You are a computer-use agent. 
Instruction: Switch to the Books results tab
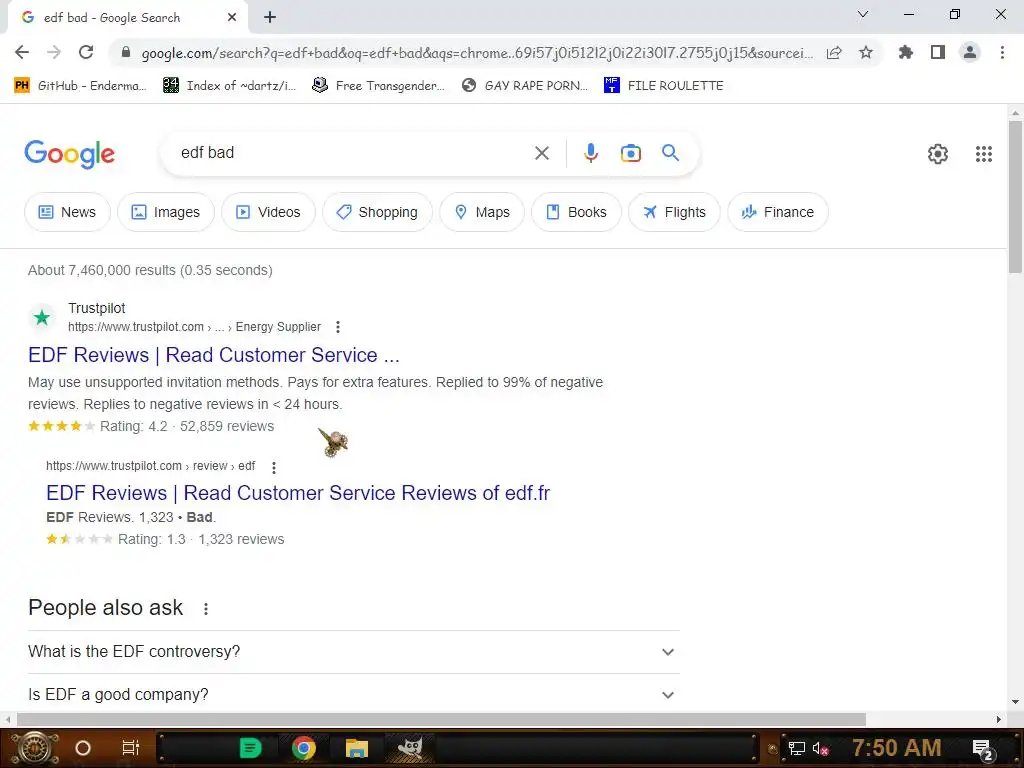577,212
